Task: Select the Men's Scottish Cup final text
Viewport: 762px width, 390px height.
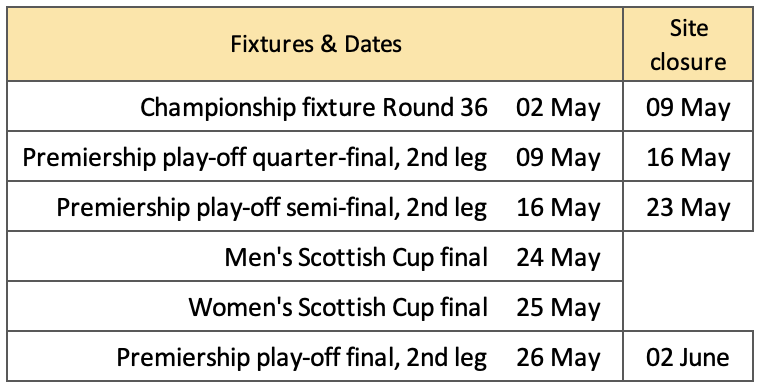Action: (356, 257)
